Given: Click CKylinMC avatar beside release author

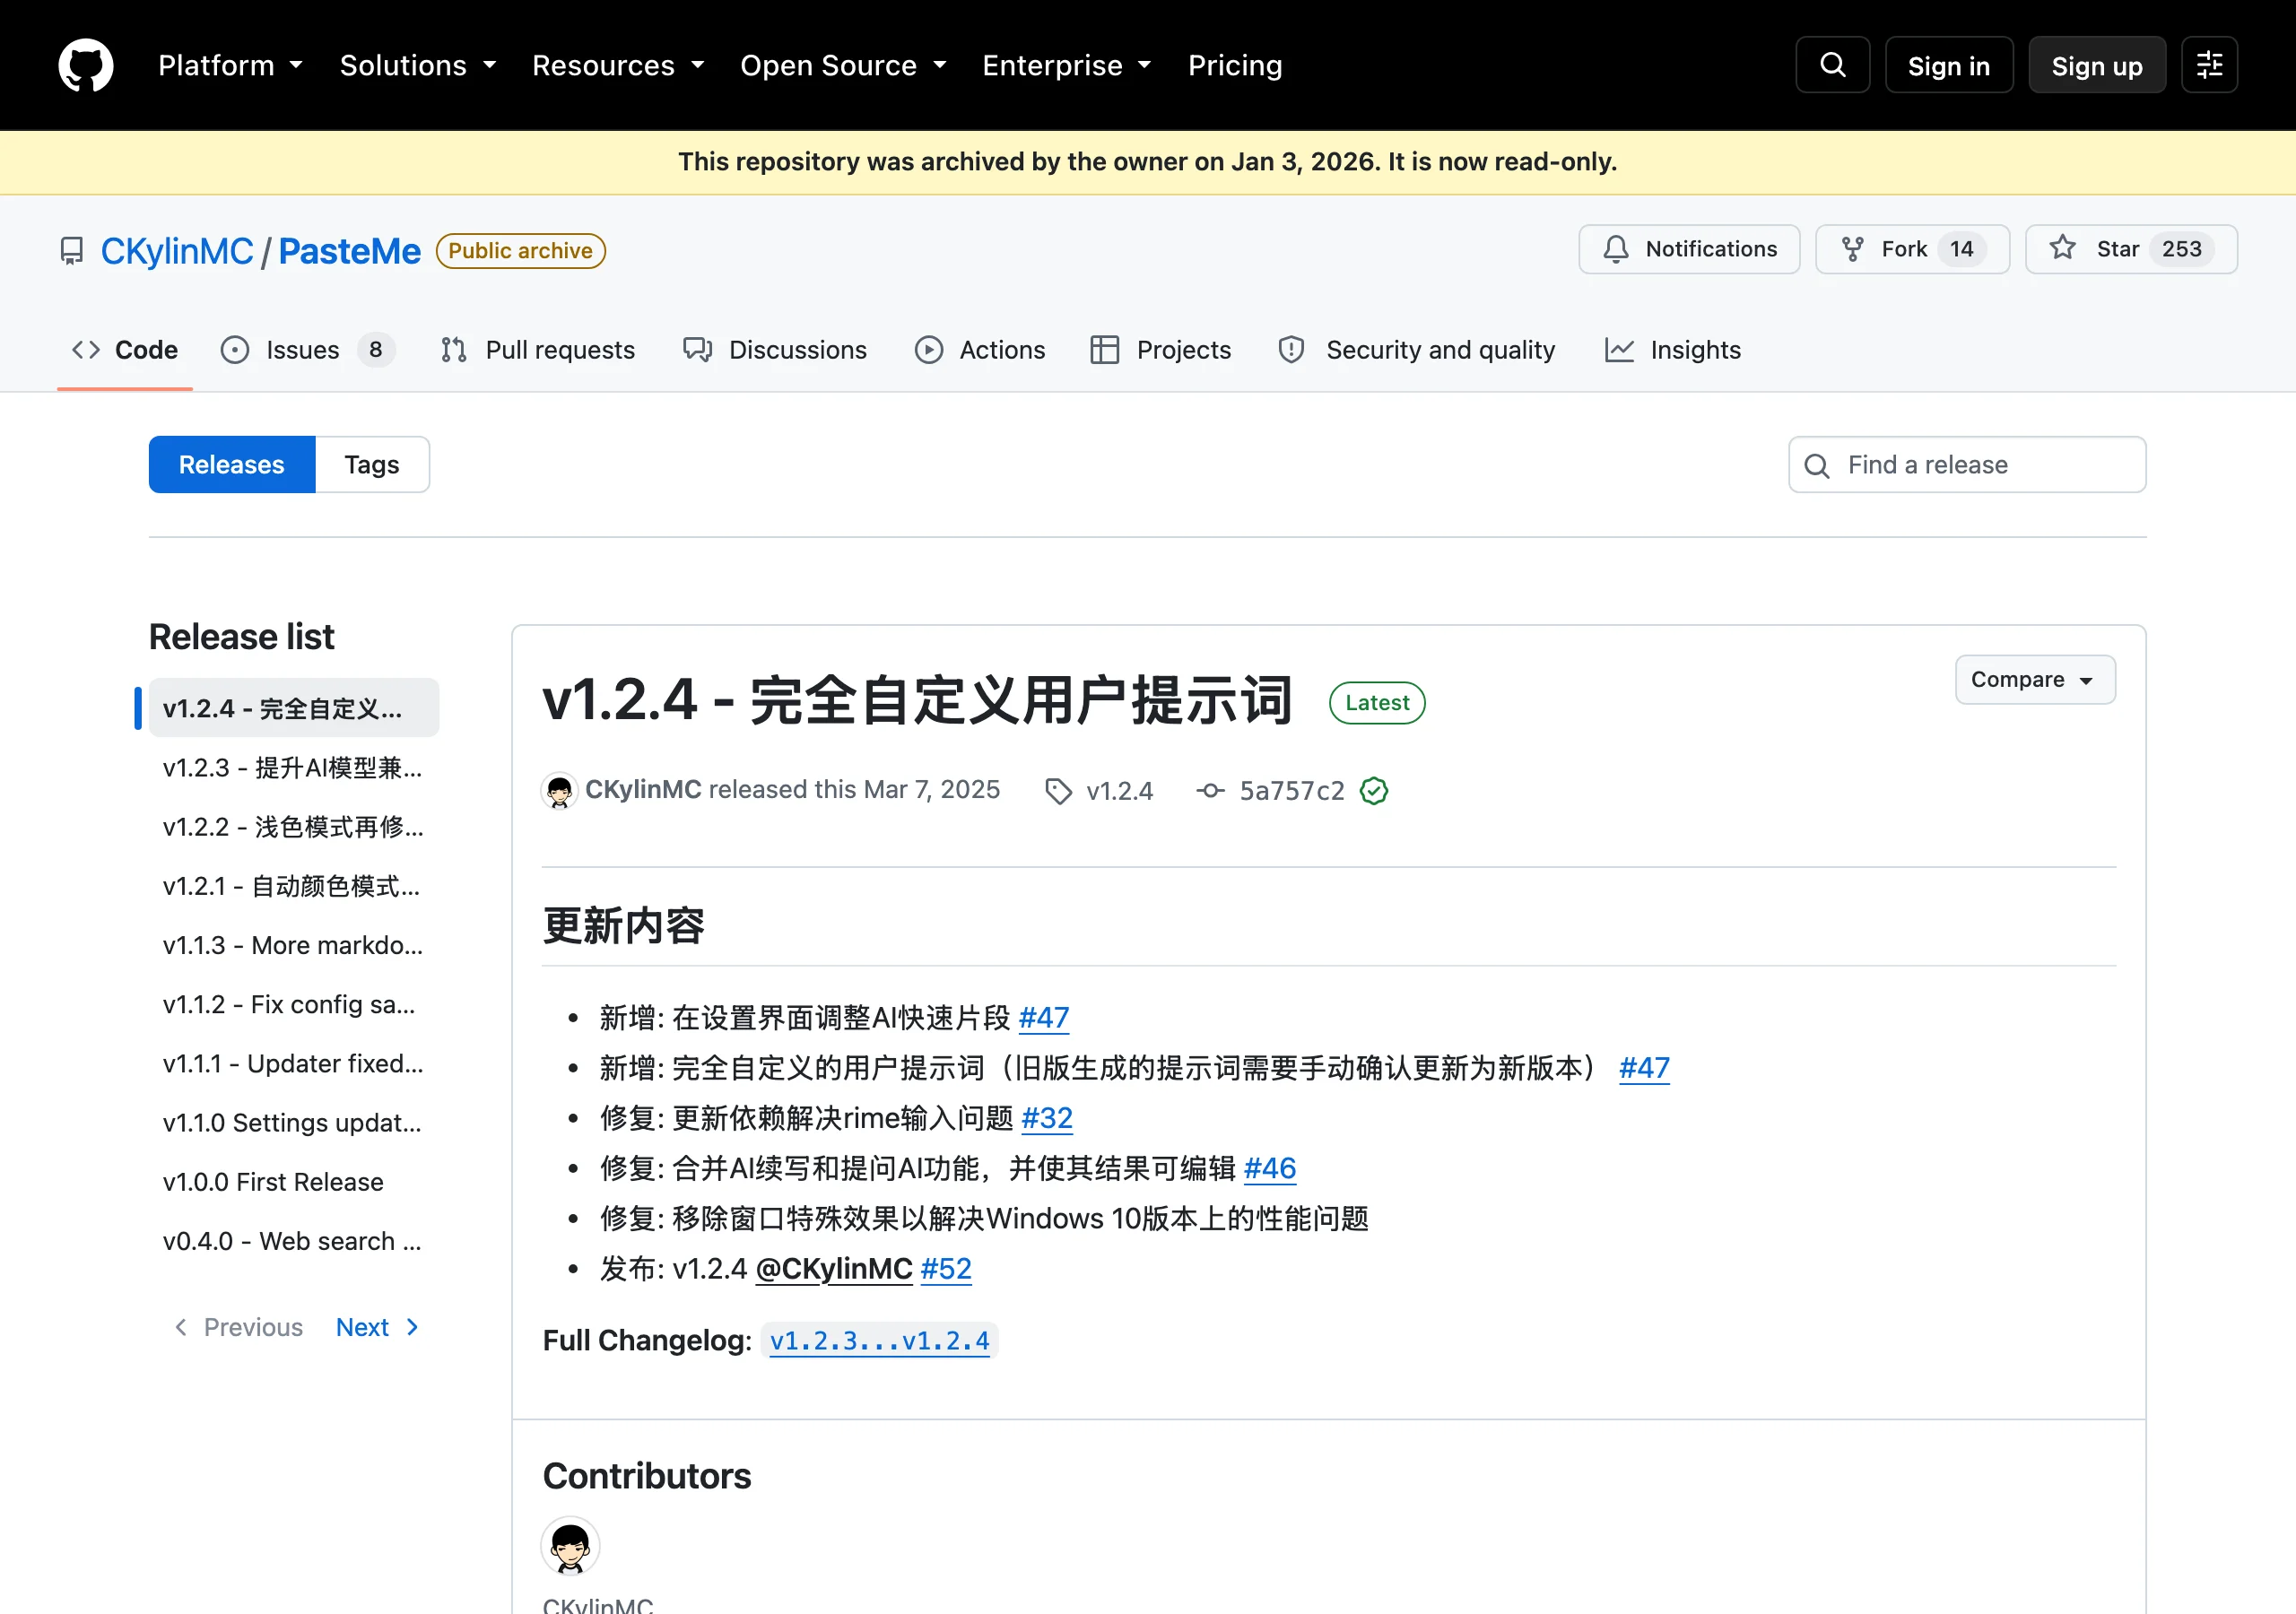Looking at the screenshot, I should click(560, 791).
